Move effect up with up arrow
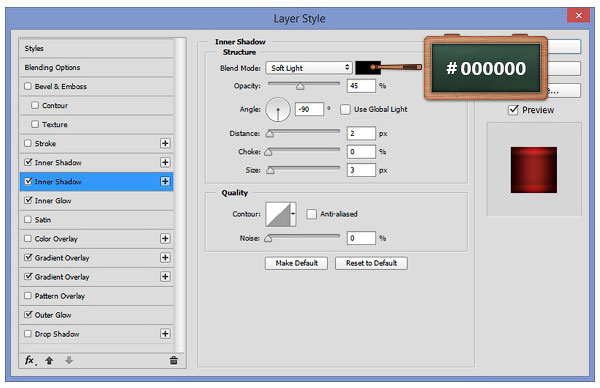 click(x=49, y=360)
